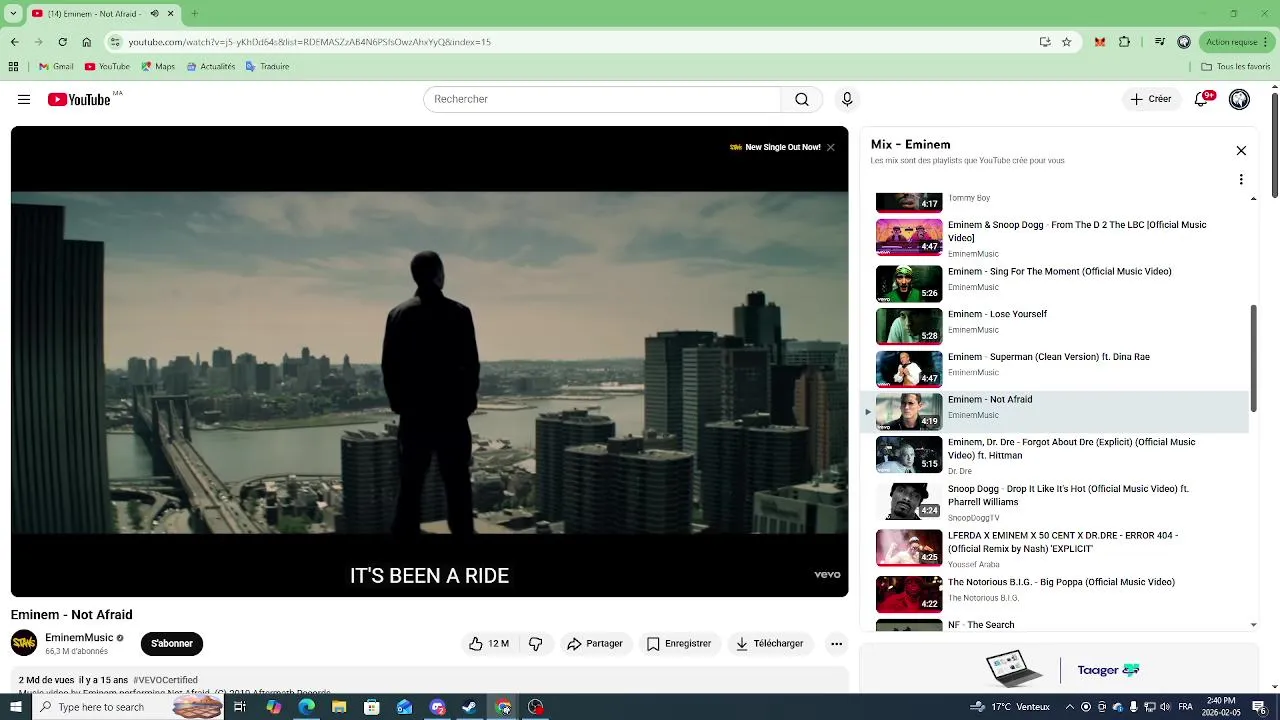Viewport: 1280px width, 720px height.
Task: Open the Maps bookmark
Action: (x=158, y=67)
